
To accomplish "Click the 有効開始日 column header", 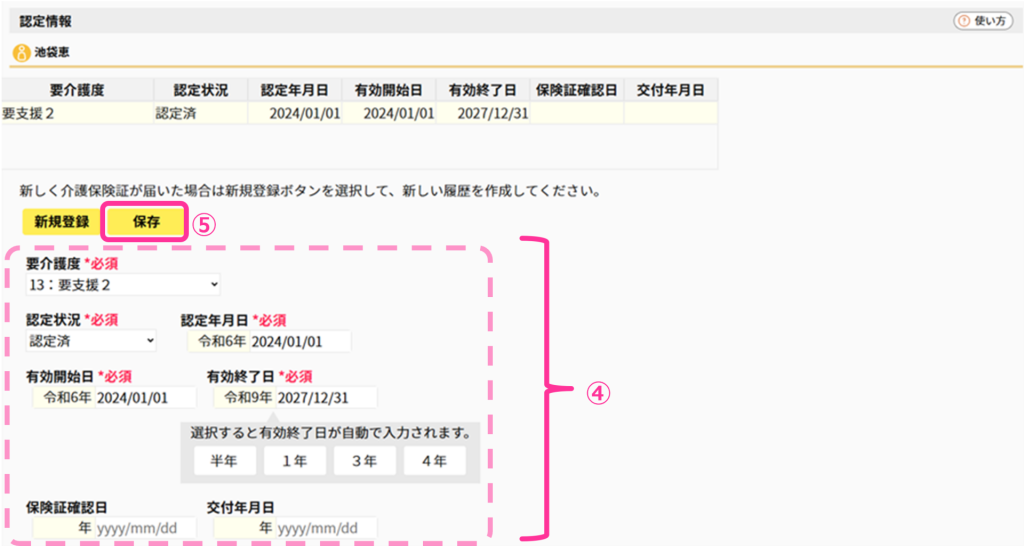I will (x=389, y=91).
